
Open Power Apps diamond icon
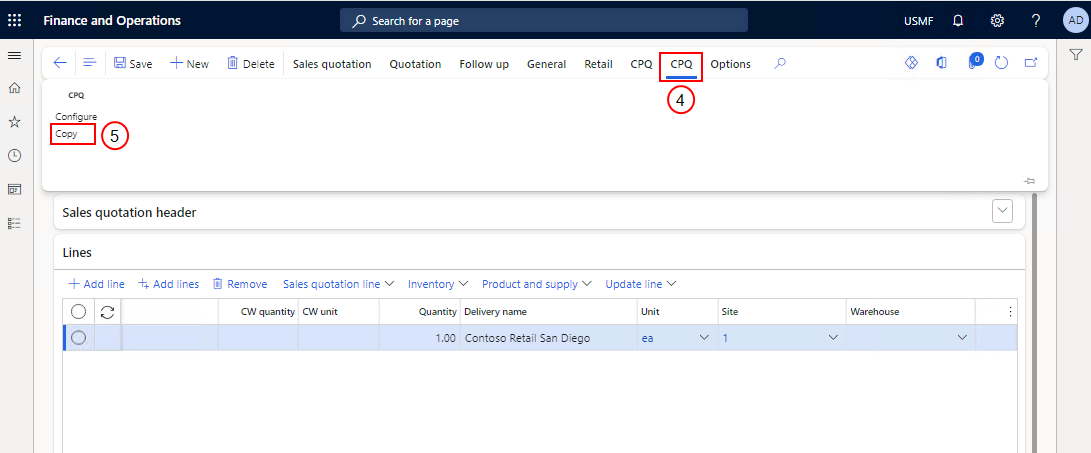coord(911,63)
